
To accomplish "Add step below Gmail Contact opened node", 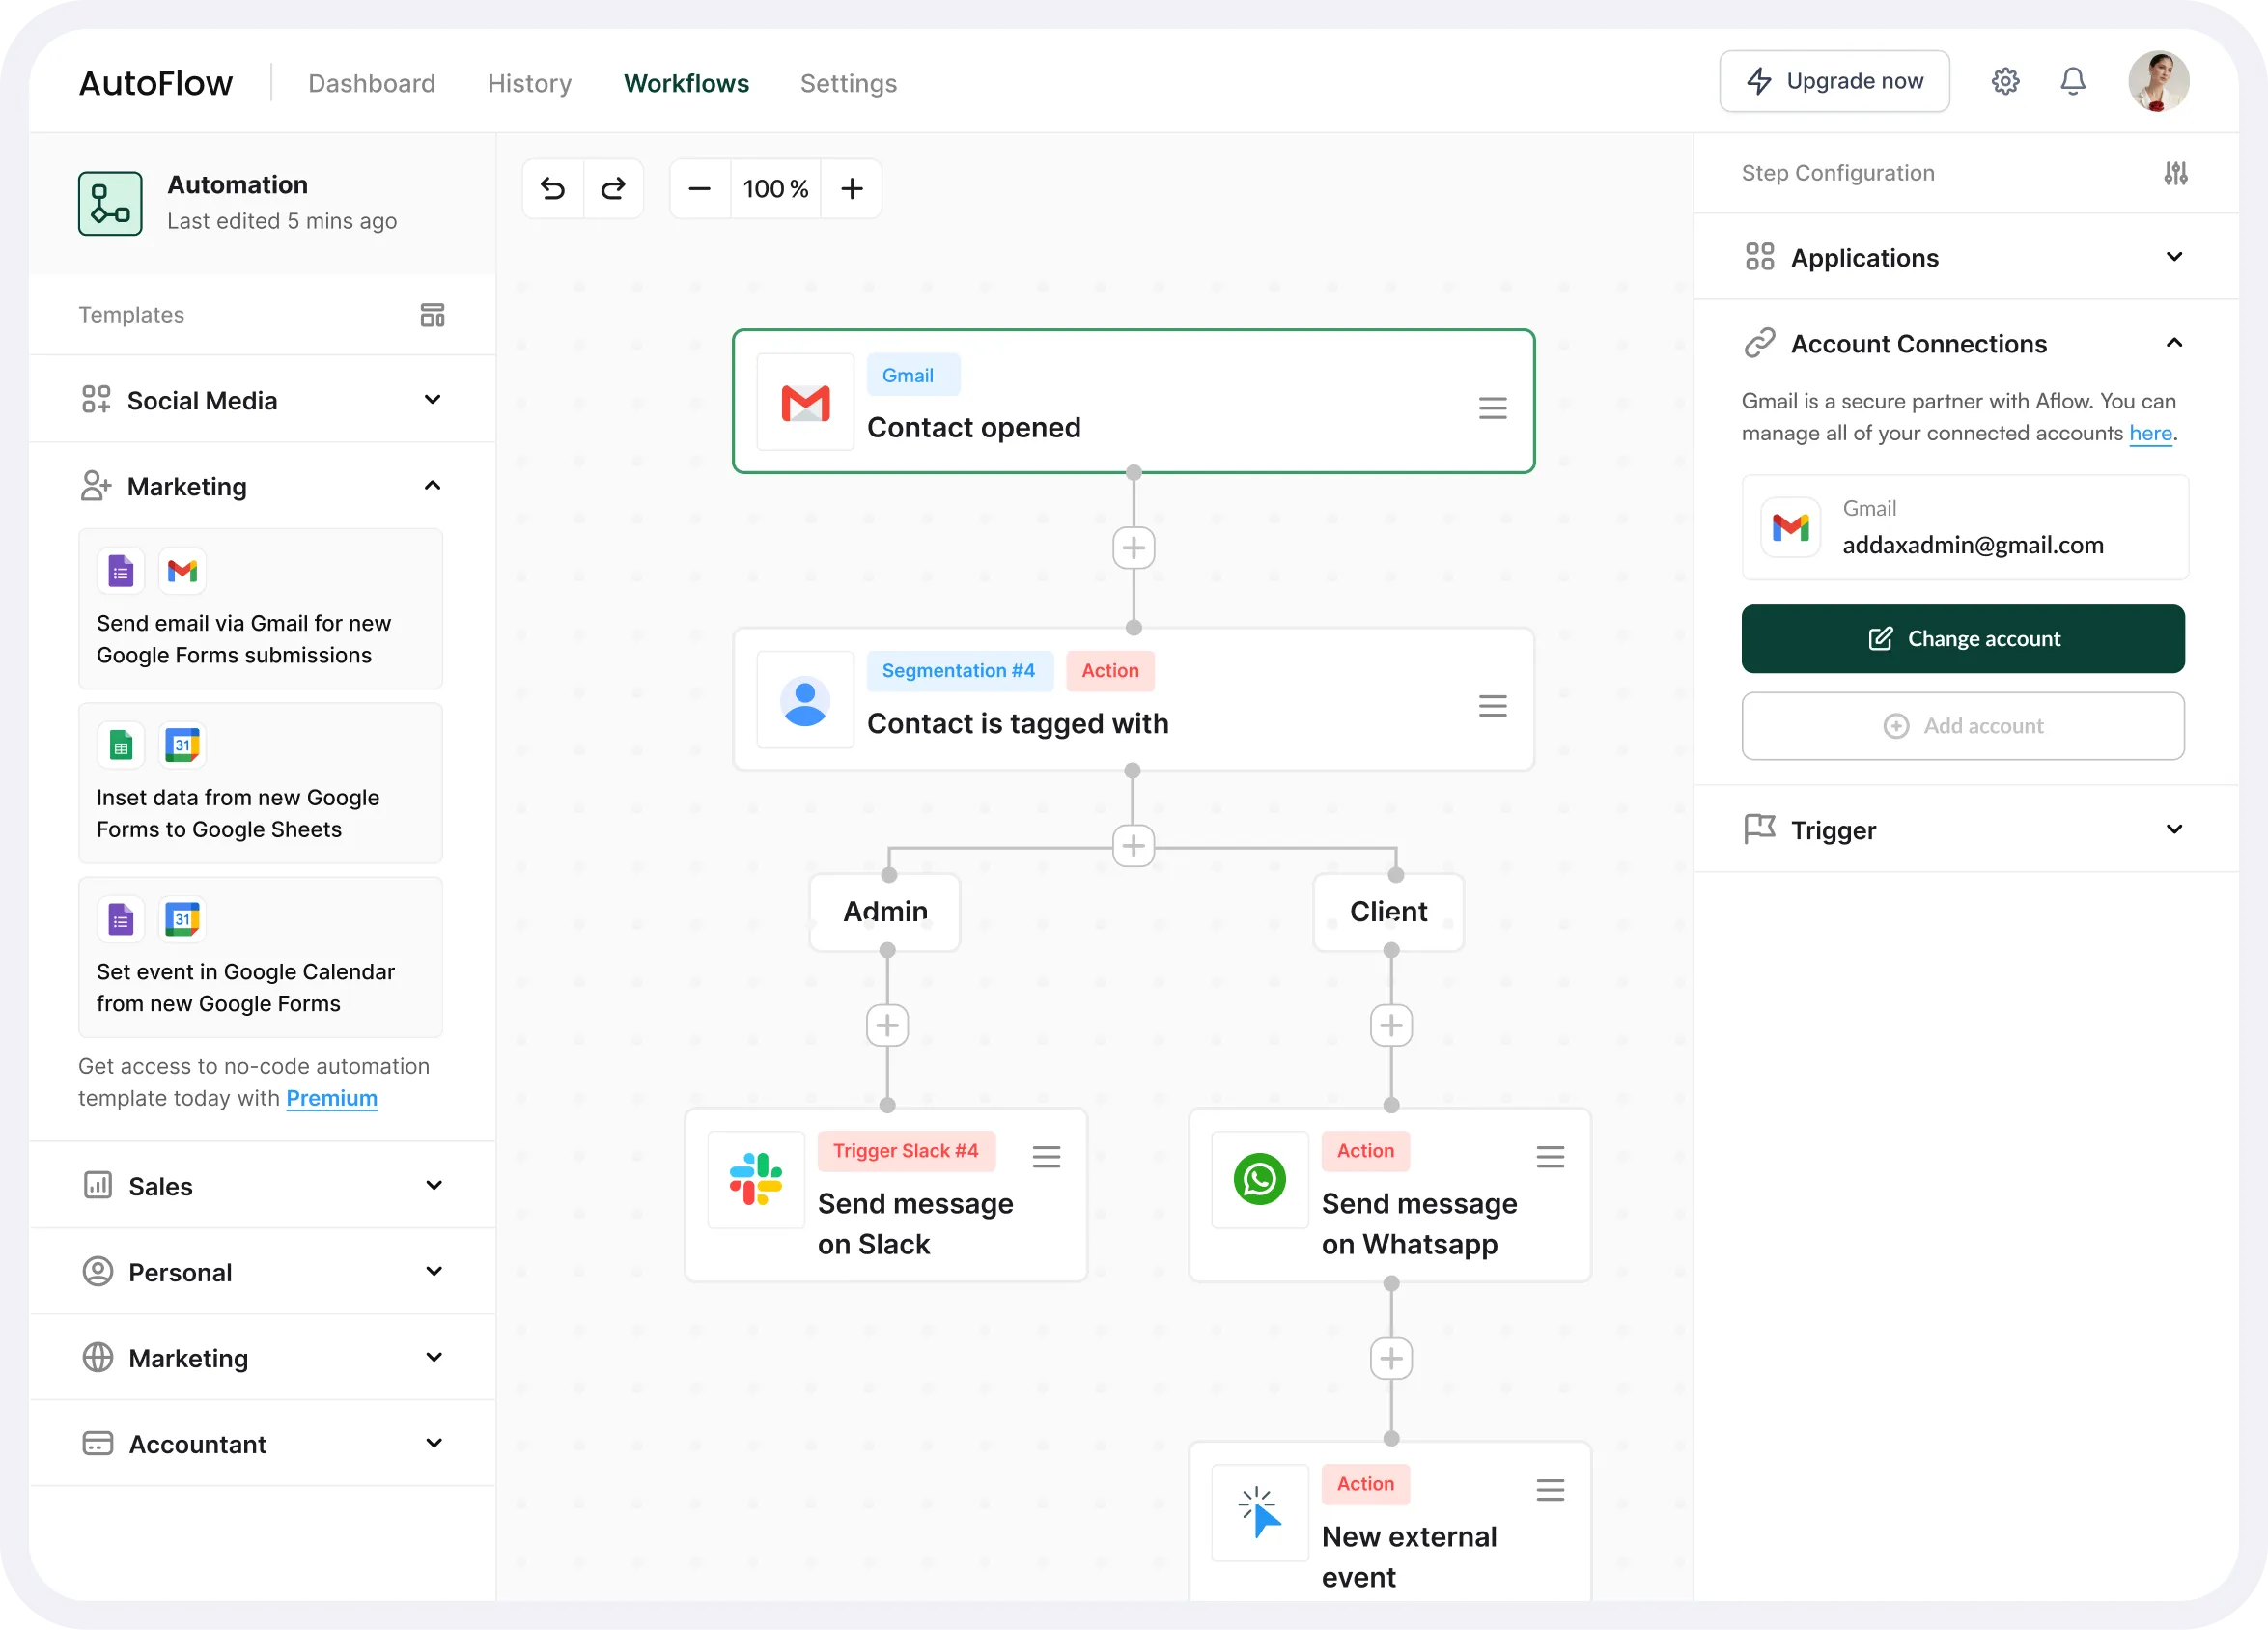I will [1133, 548].
